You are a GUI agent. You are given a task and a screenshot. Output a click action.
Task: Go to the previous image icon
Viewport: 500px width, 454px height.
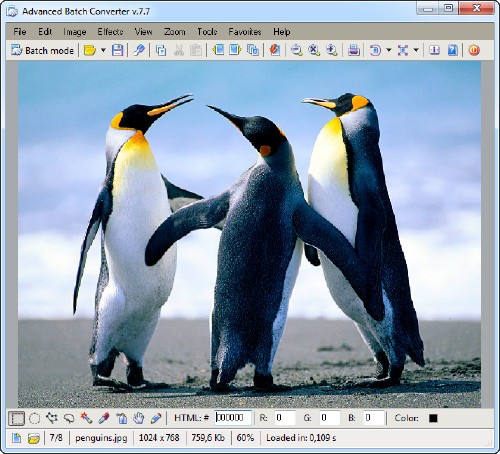click(218, 50)
